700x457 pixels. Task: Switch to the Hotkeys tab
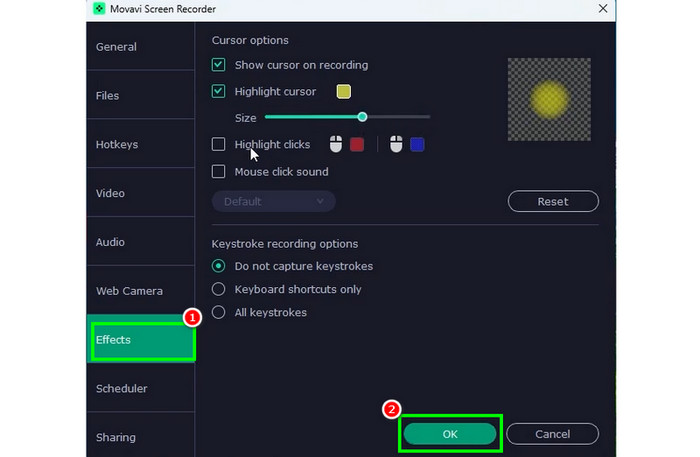coord(141,145)
